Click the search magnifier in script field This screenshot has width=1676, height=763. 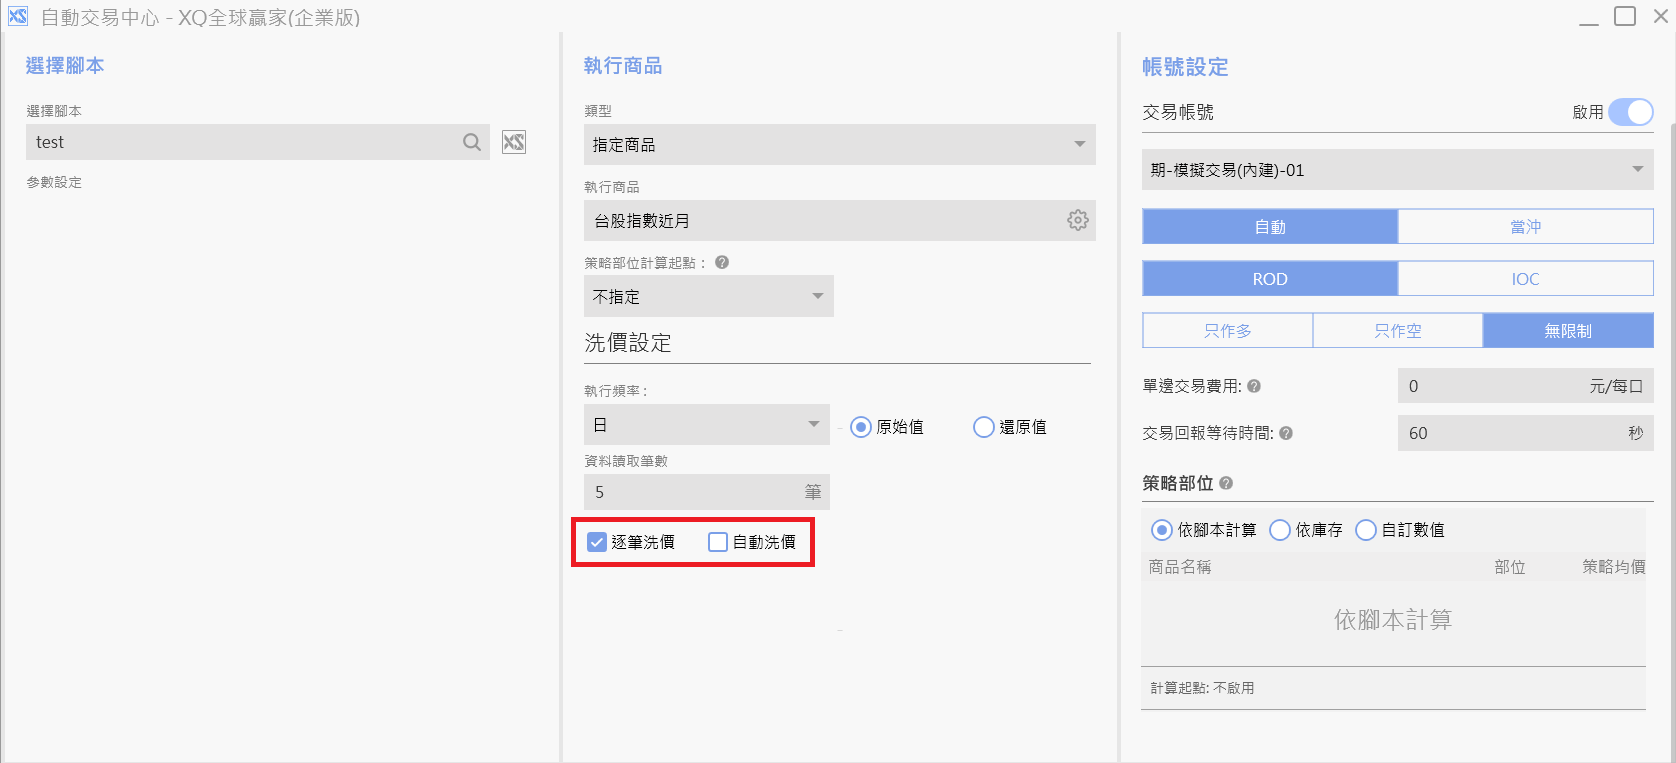coord(472,142)
